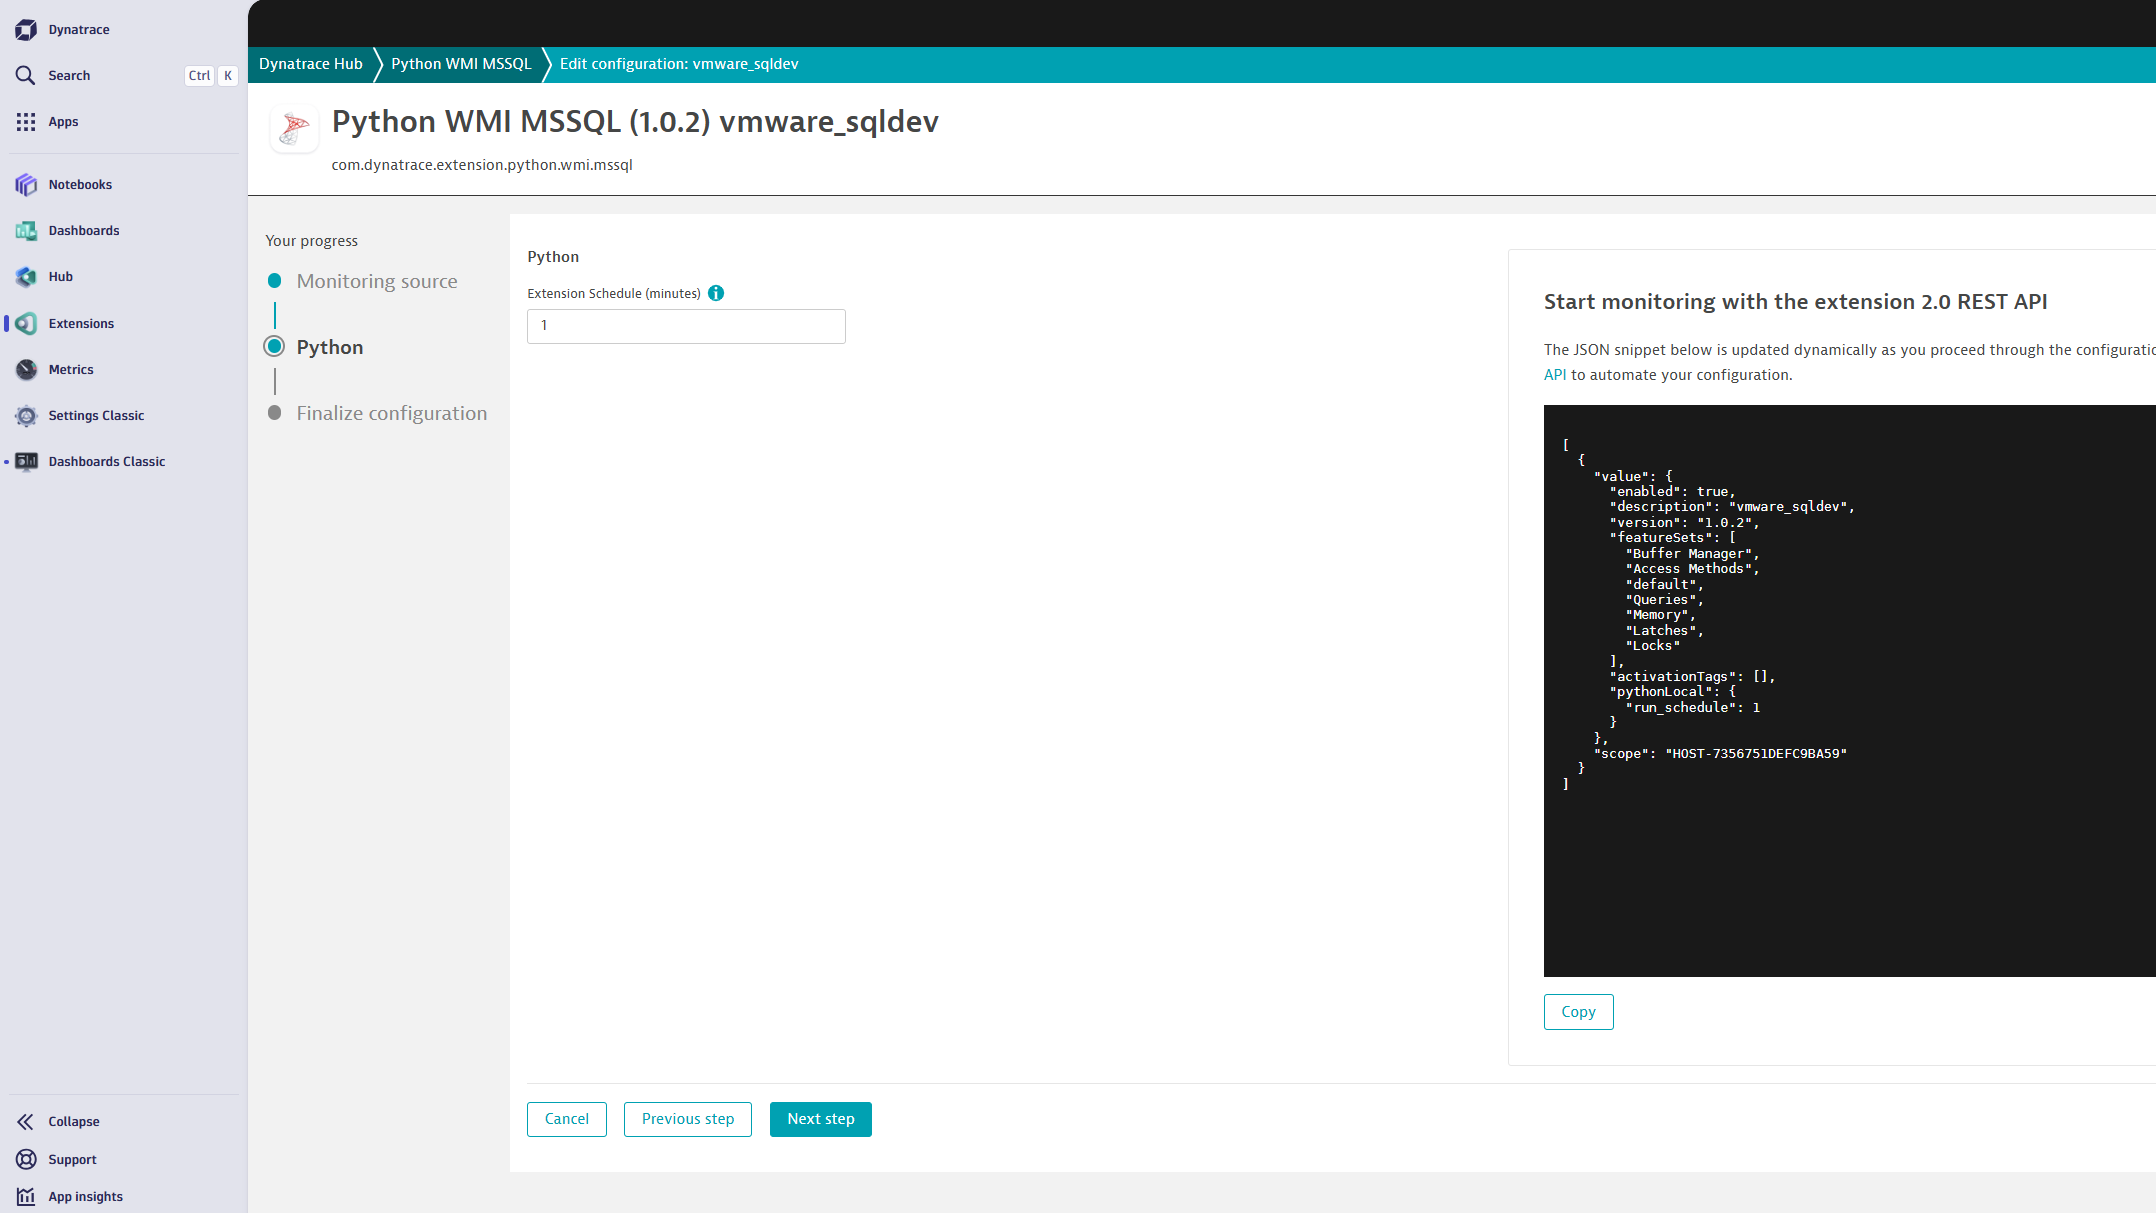
Task: Click the Ctrl K shortcut badge
Action: tap(211, 76)
